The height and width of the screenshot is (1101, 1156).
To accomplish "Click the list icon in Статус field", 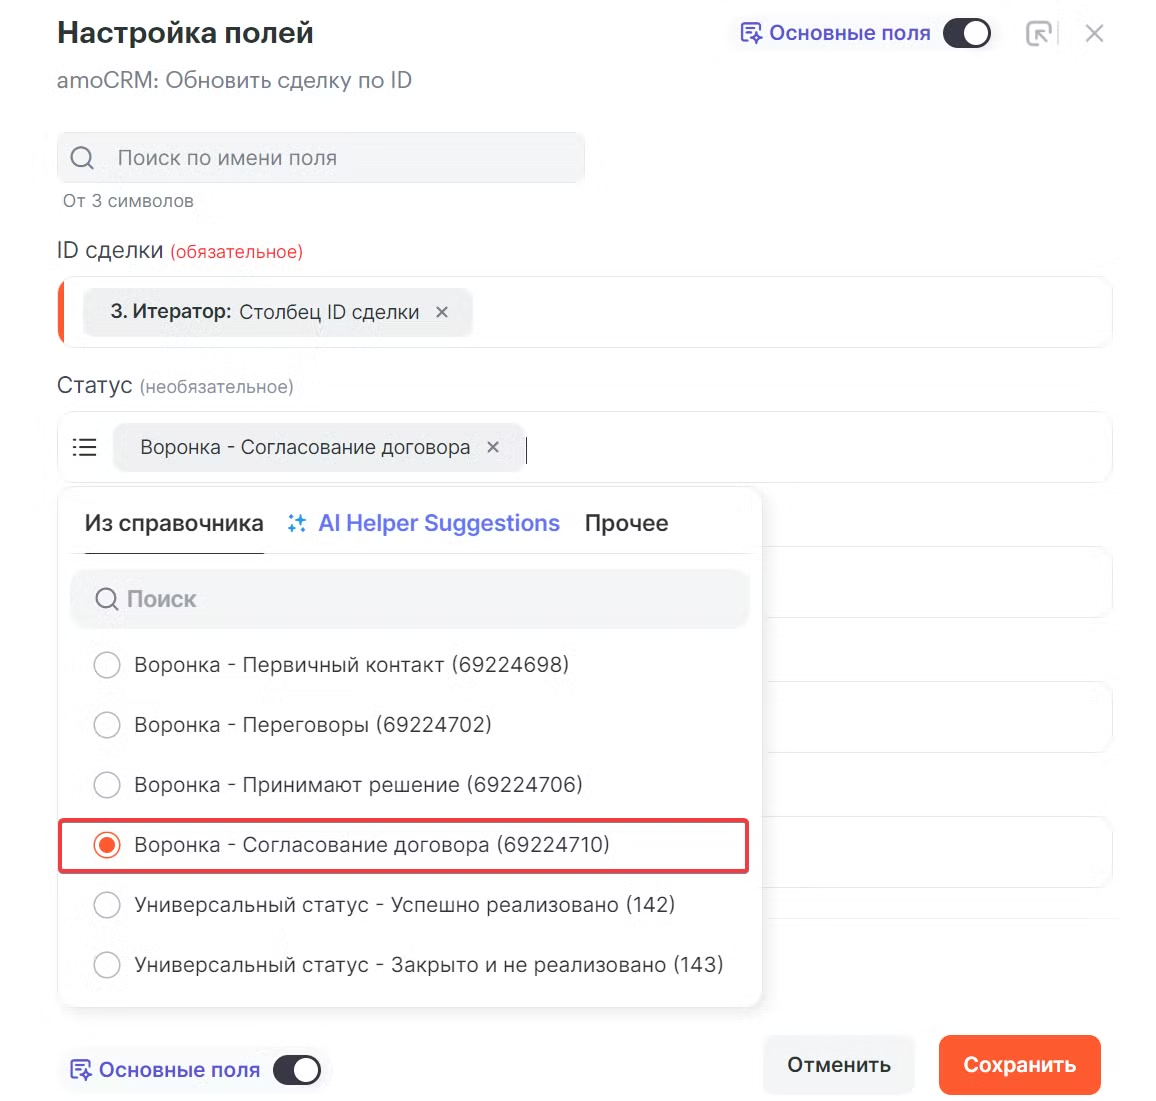I will coord(85,447).
